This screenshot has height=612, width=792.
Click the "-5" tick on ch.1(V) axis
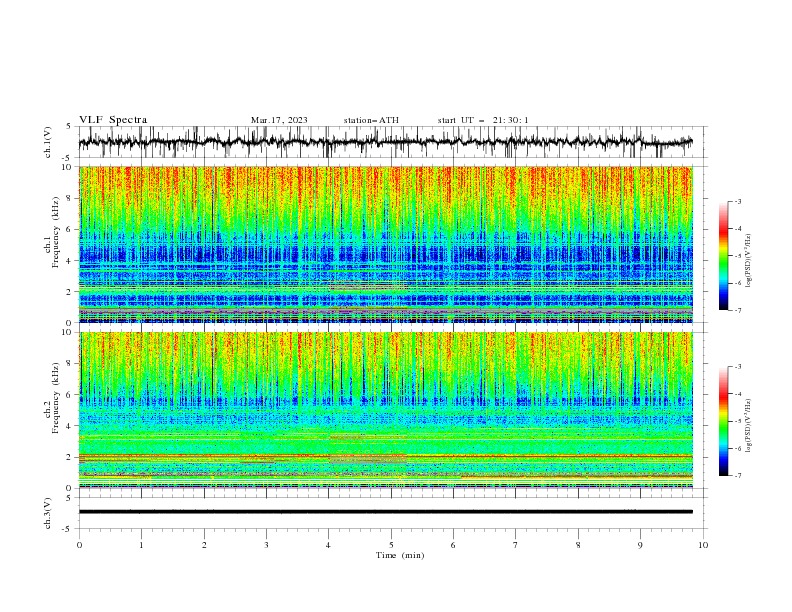pyautogui.click(x=67, y=158)
